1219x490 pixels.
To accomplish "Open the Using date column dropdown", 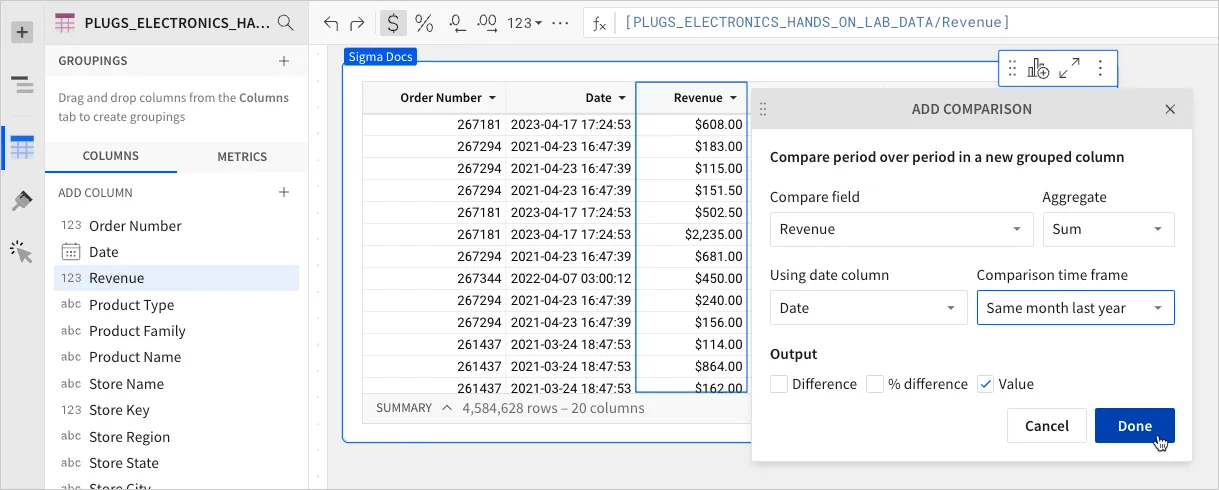I will point(868,308).
